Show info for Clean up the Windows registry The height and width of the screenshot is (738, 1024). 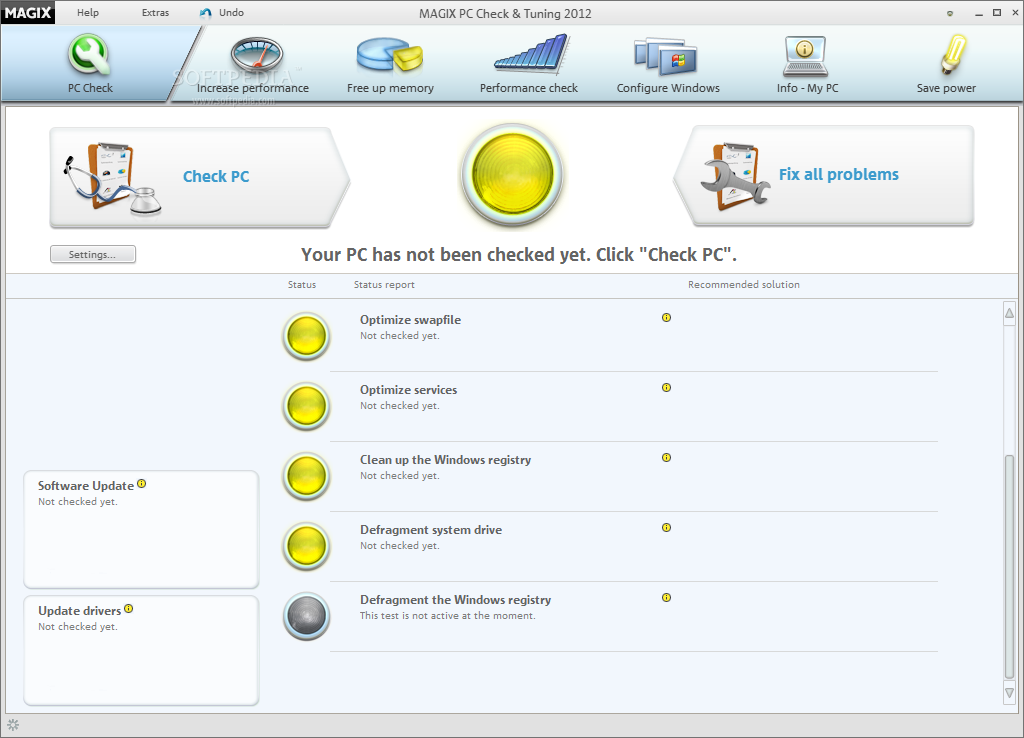[666, 457]
